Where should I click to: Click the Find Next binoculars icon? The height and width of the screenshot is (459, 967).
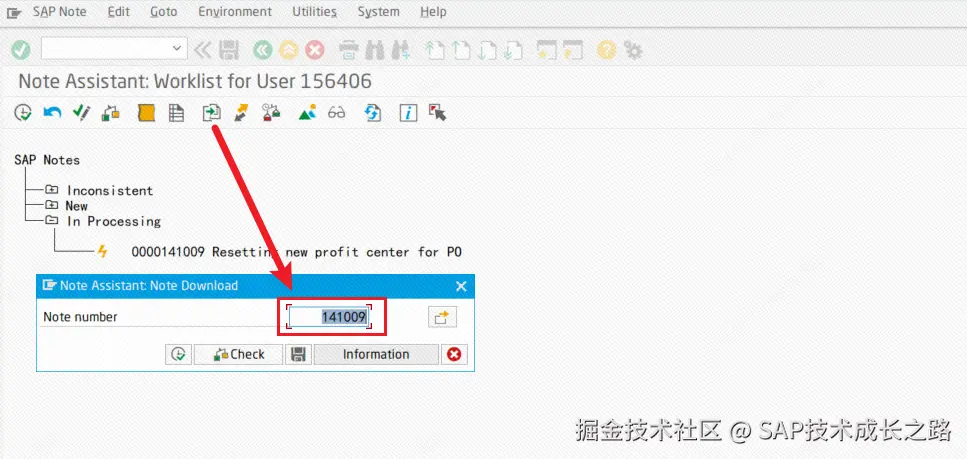click(401, 50)
